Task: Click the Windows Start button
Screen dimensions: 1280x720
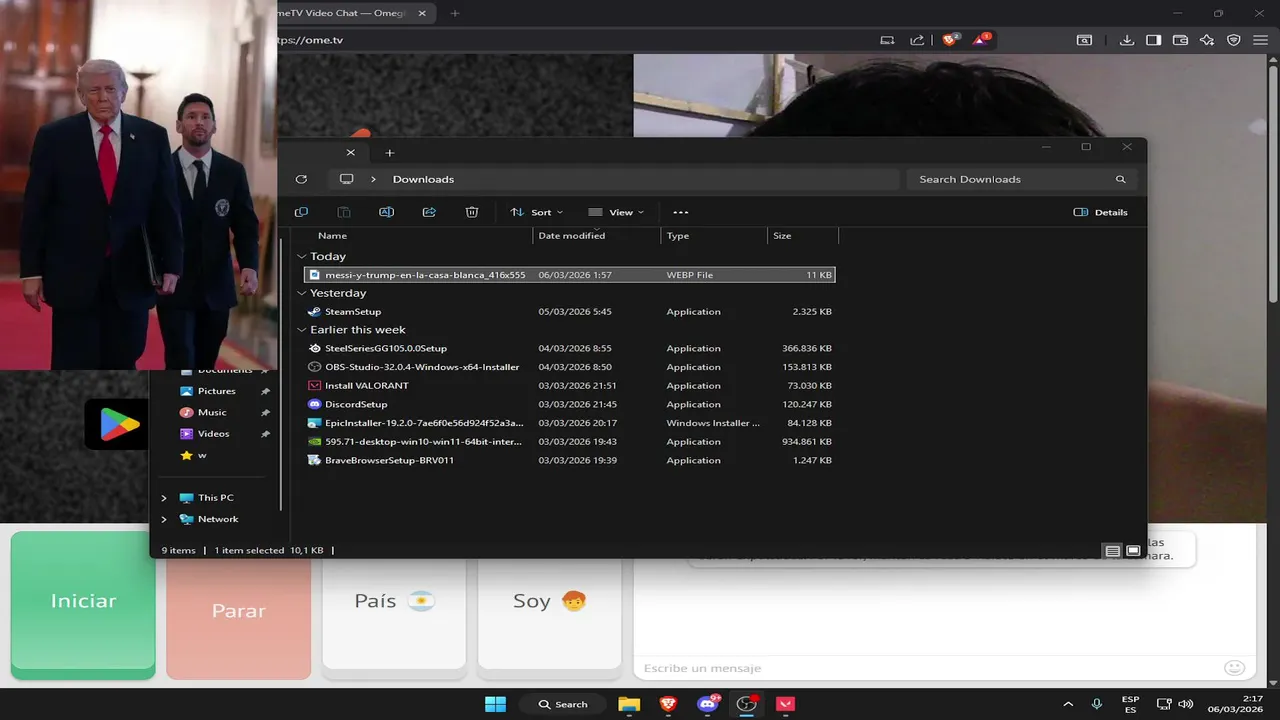Action: (495, 704)
